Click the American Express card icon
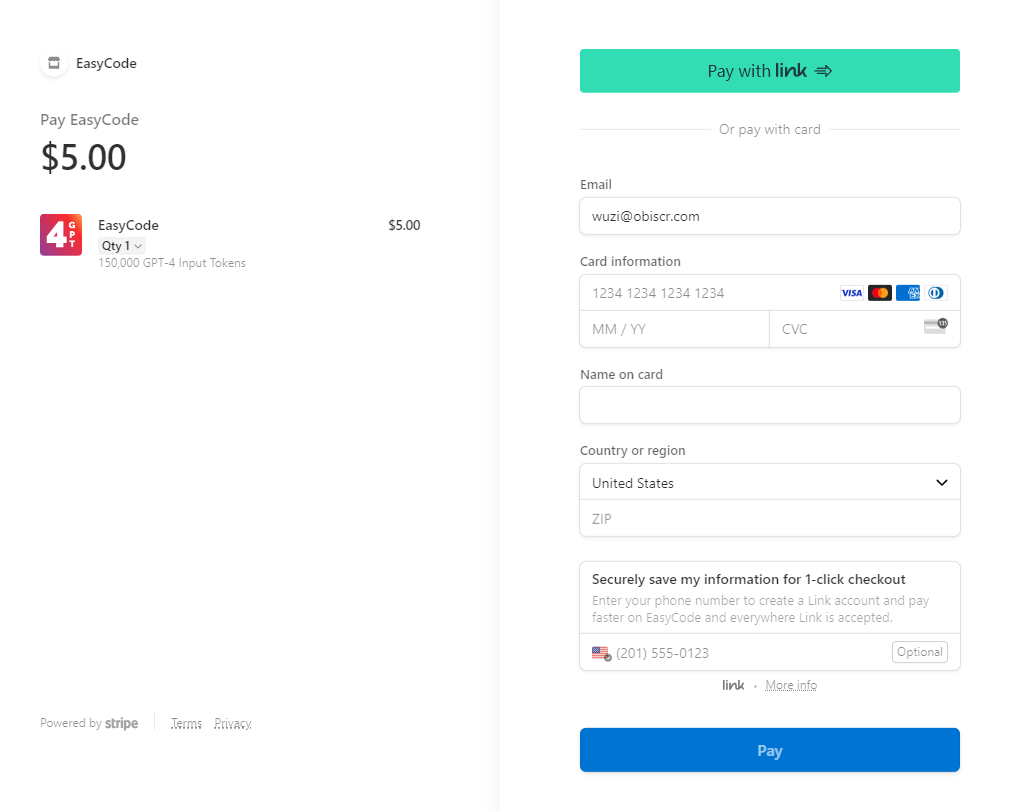 click(908, 293)
